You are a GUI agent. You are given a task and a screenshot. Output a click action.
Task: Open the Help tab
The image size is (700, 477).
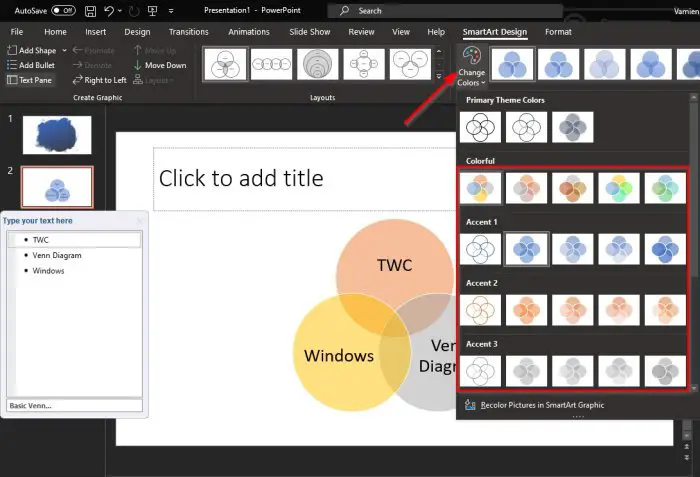[436, 32]
